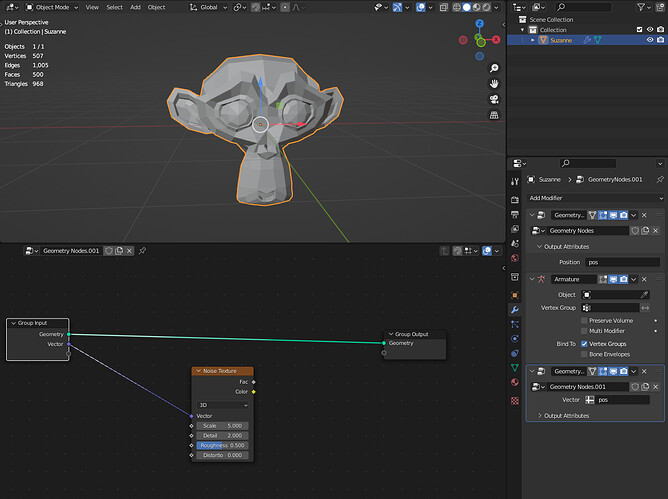Image resolution: width=668 pixels, height=499 pixels.
Task: Switch perspective/orthographic grid icon in viewport
Action: (494, 115)
